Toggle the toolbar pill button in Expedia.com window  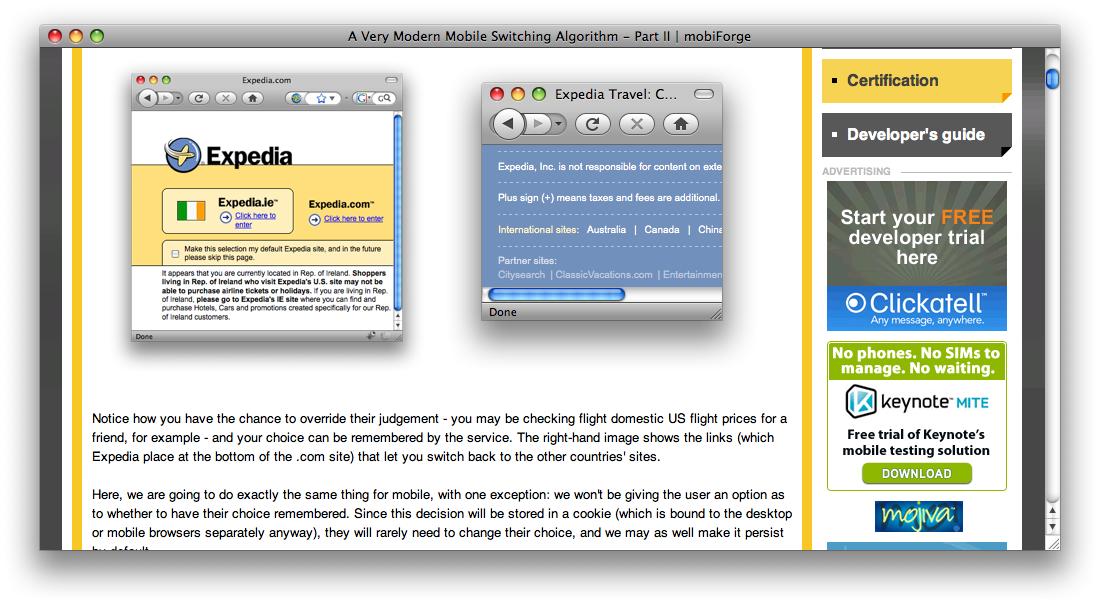391,80
